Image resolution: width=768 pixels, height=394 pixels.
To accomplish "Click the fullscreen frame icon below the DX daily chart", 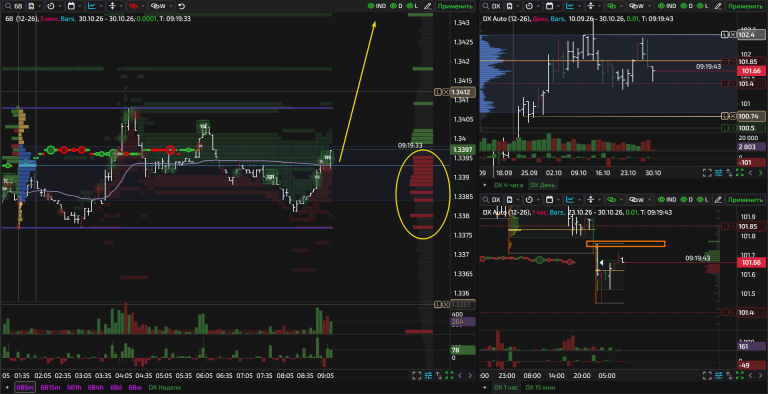I will tap(707, 172).
